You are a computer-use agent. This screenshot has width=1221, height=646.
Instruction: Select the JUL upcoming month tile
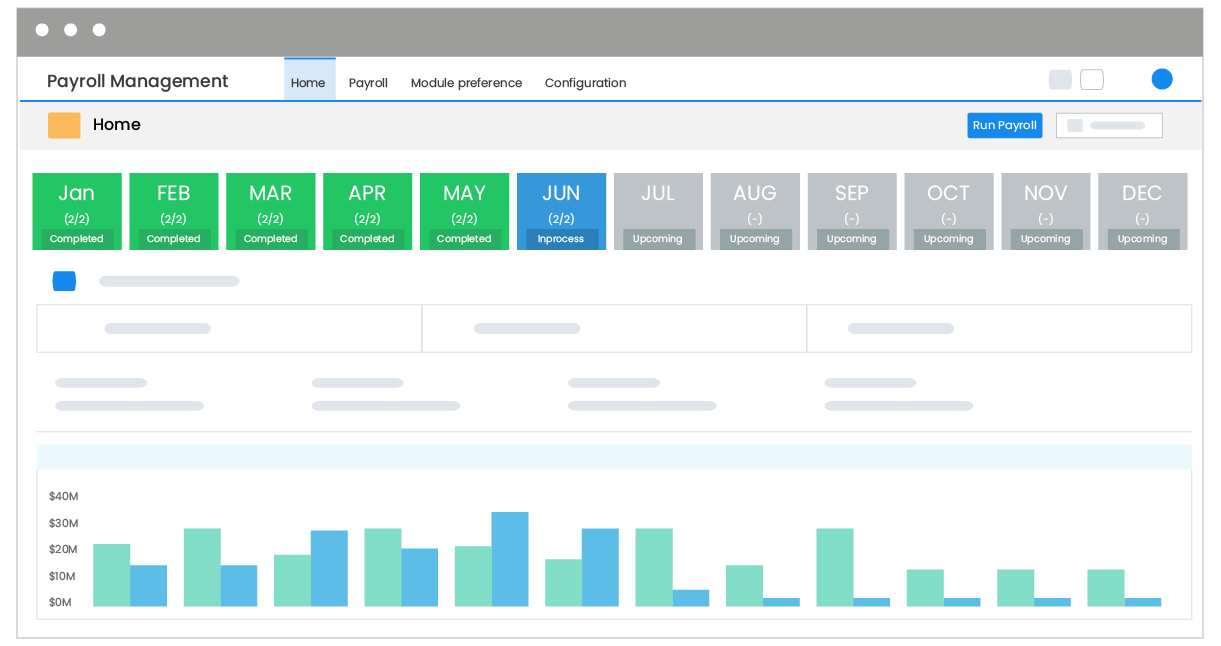pyautogui.click(x=658, y=211)
